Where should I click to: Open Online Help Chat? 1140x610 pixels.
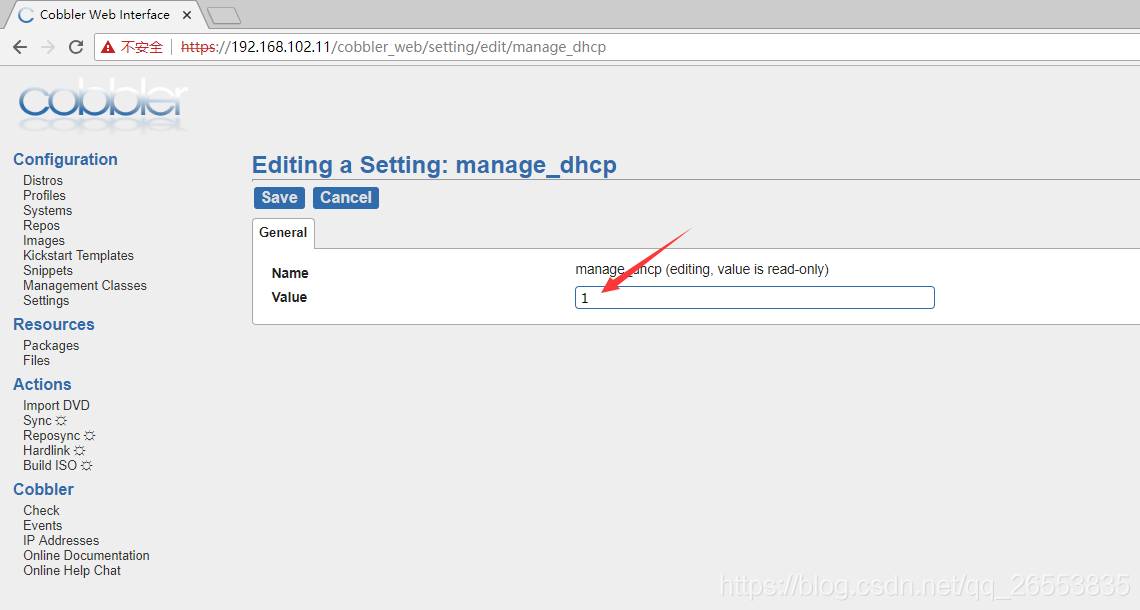pyautogui.click(x=72, y=571)
